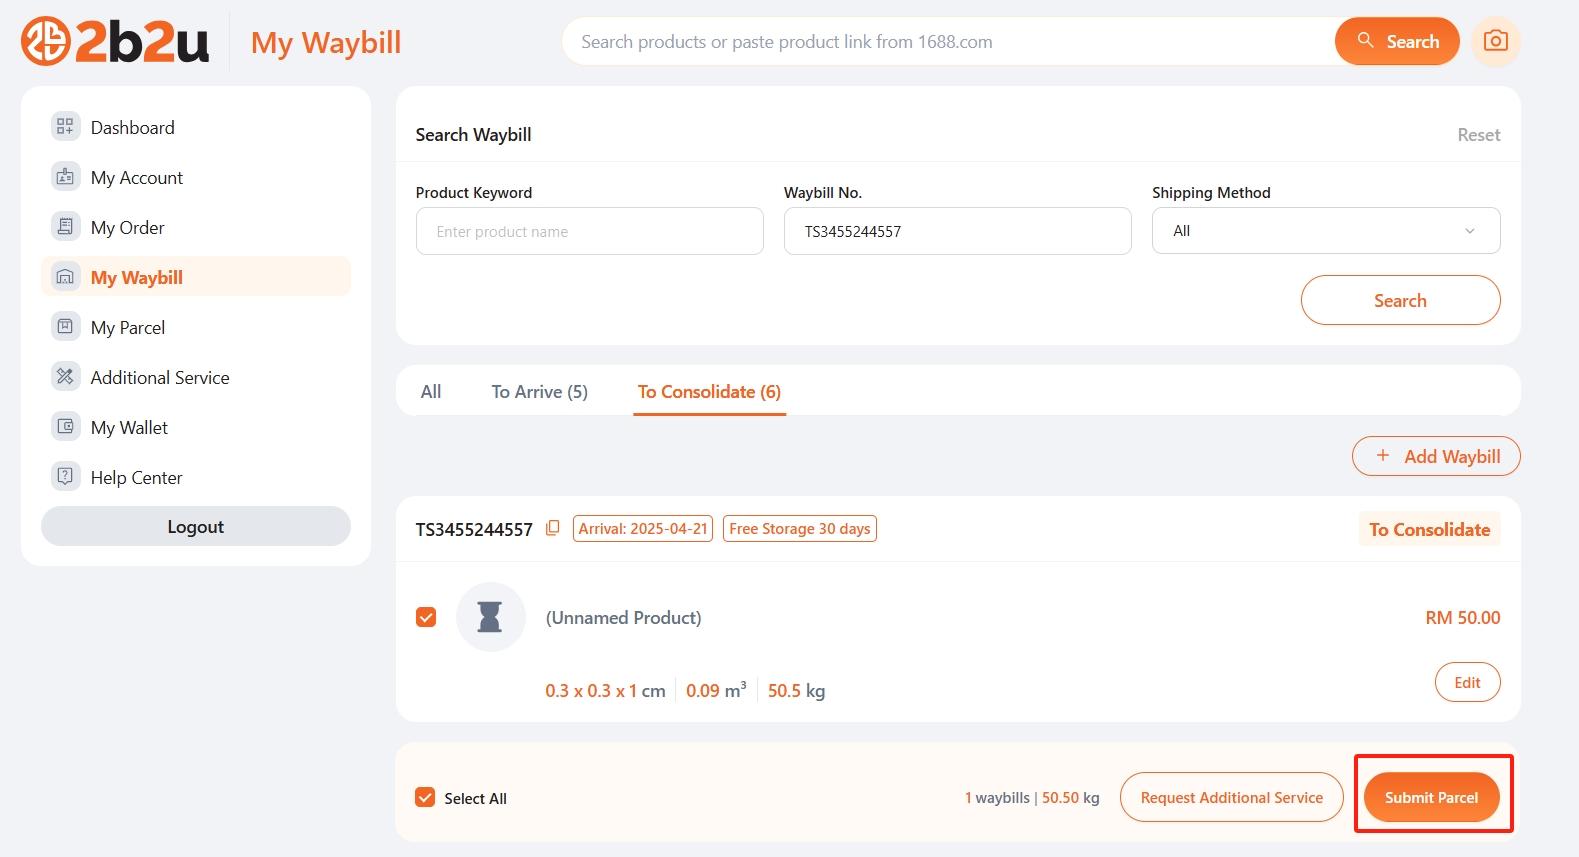This screenshot has width=1579, height=857.
Task: Click Request Additional Service button
Action: 1231,797
